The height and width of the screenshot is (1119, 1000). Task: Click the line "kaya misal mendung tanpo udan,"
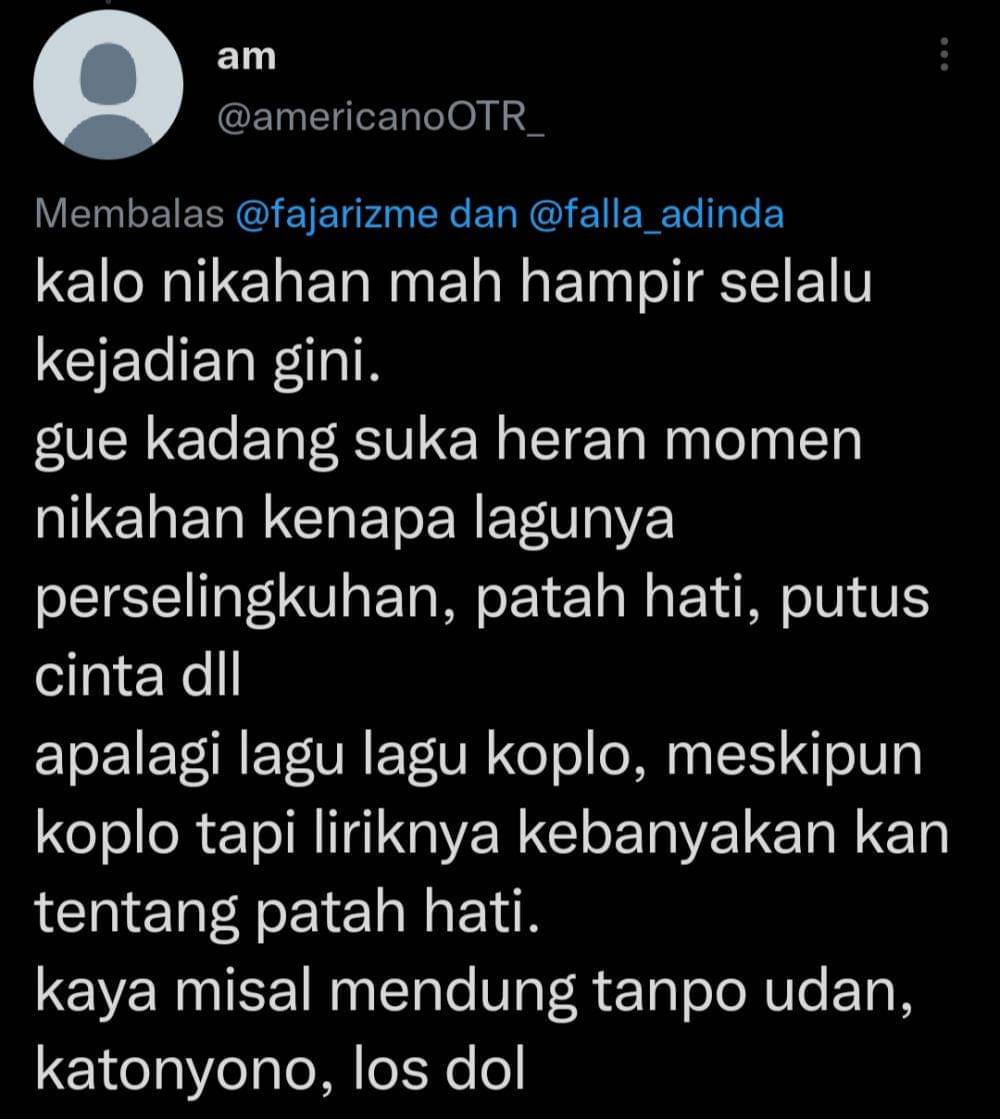(x=474, y=992)
